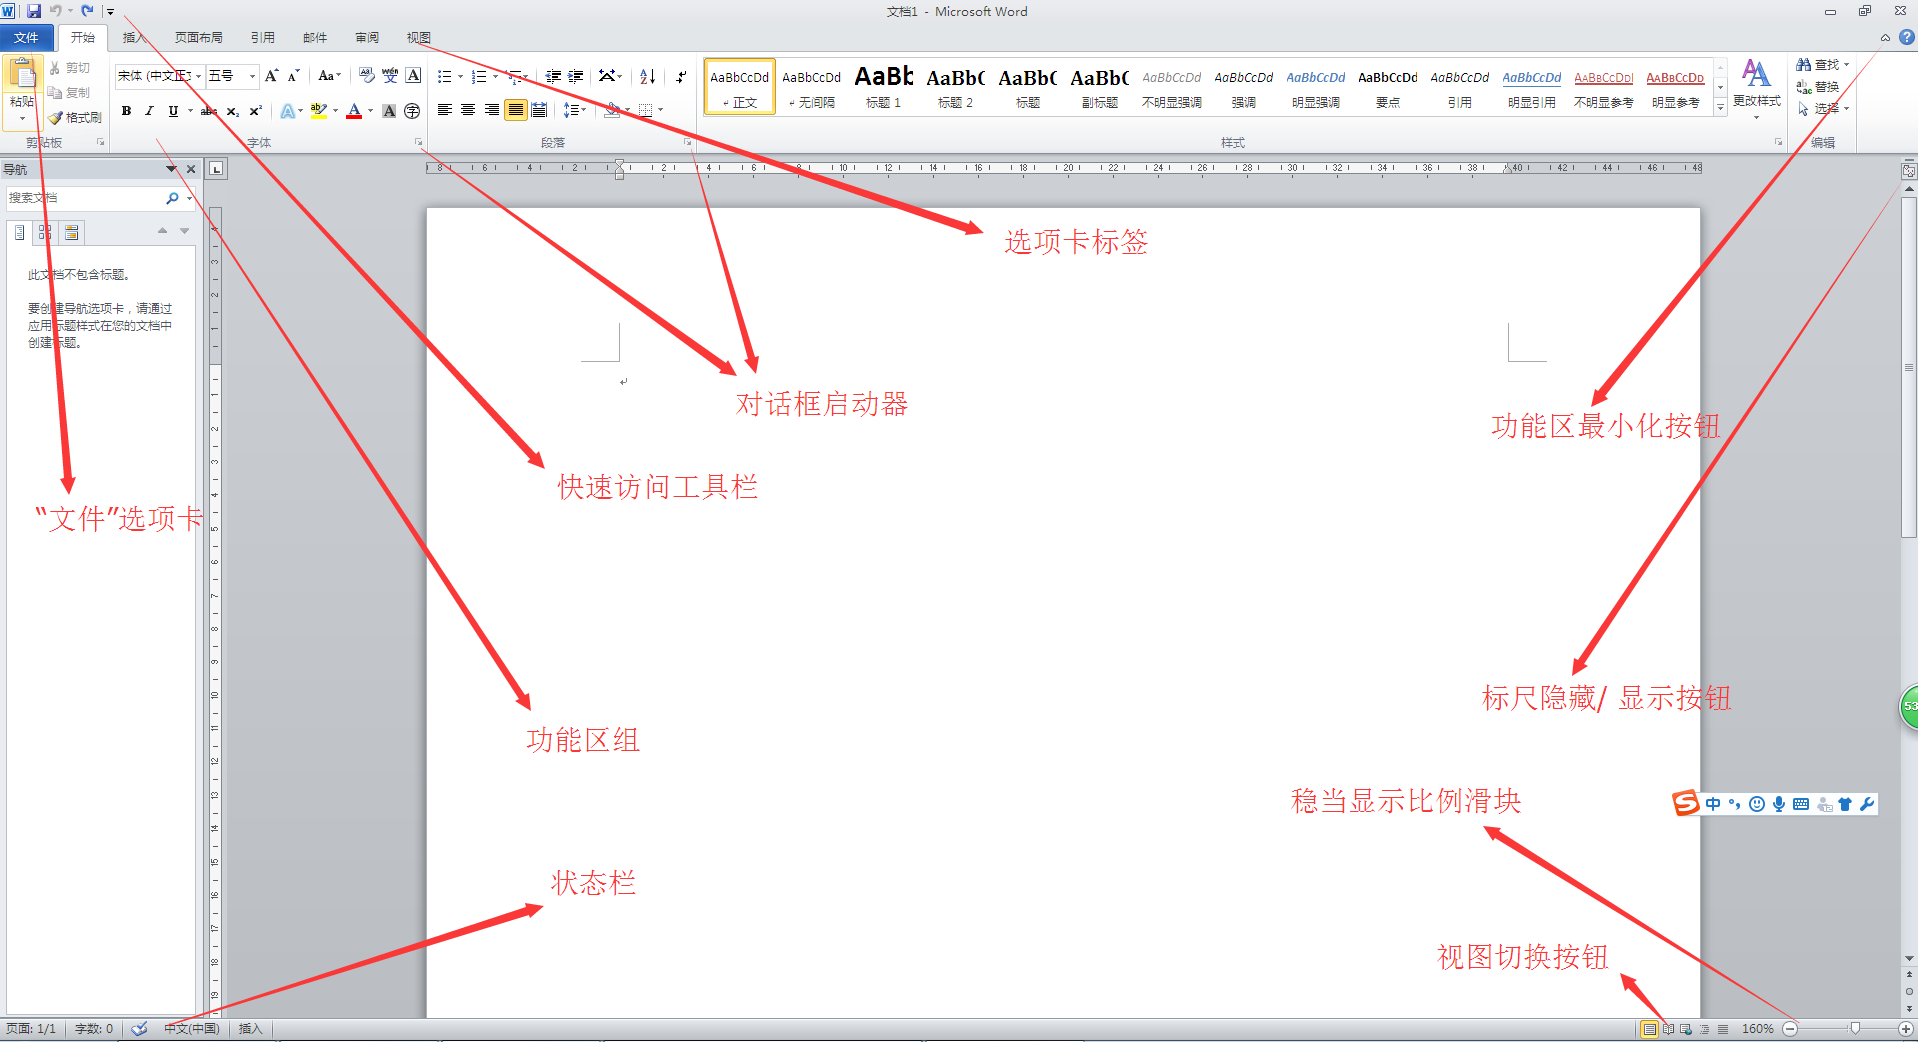Open the customize quick access toolbar dropdown

click(110, 12)
